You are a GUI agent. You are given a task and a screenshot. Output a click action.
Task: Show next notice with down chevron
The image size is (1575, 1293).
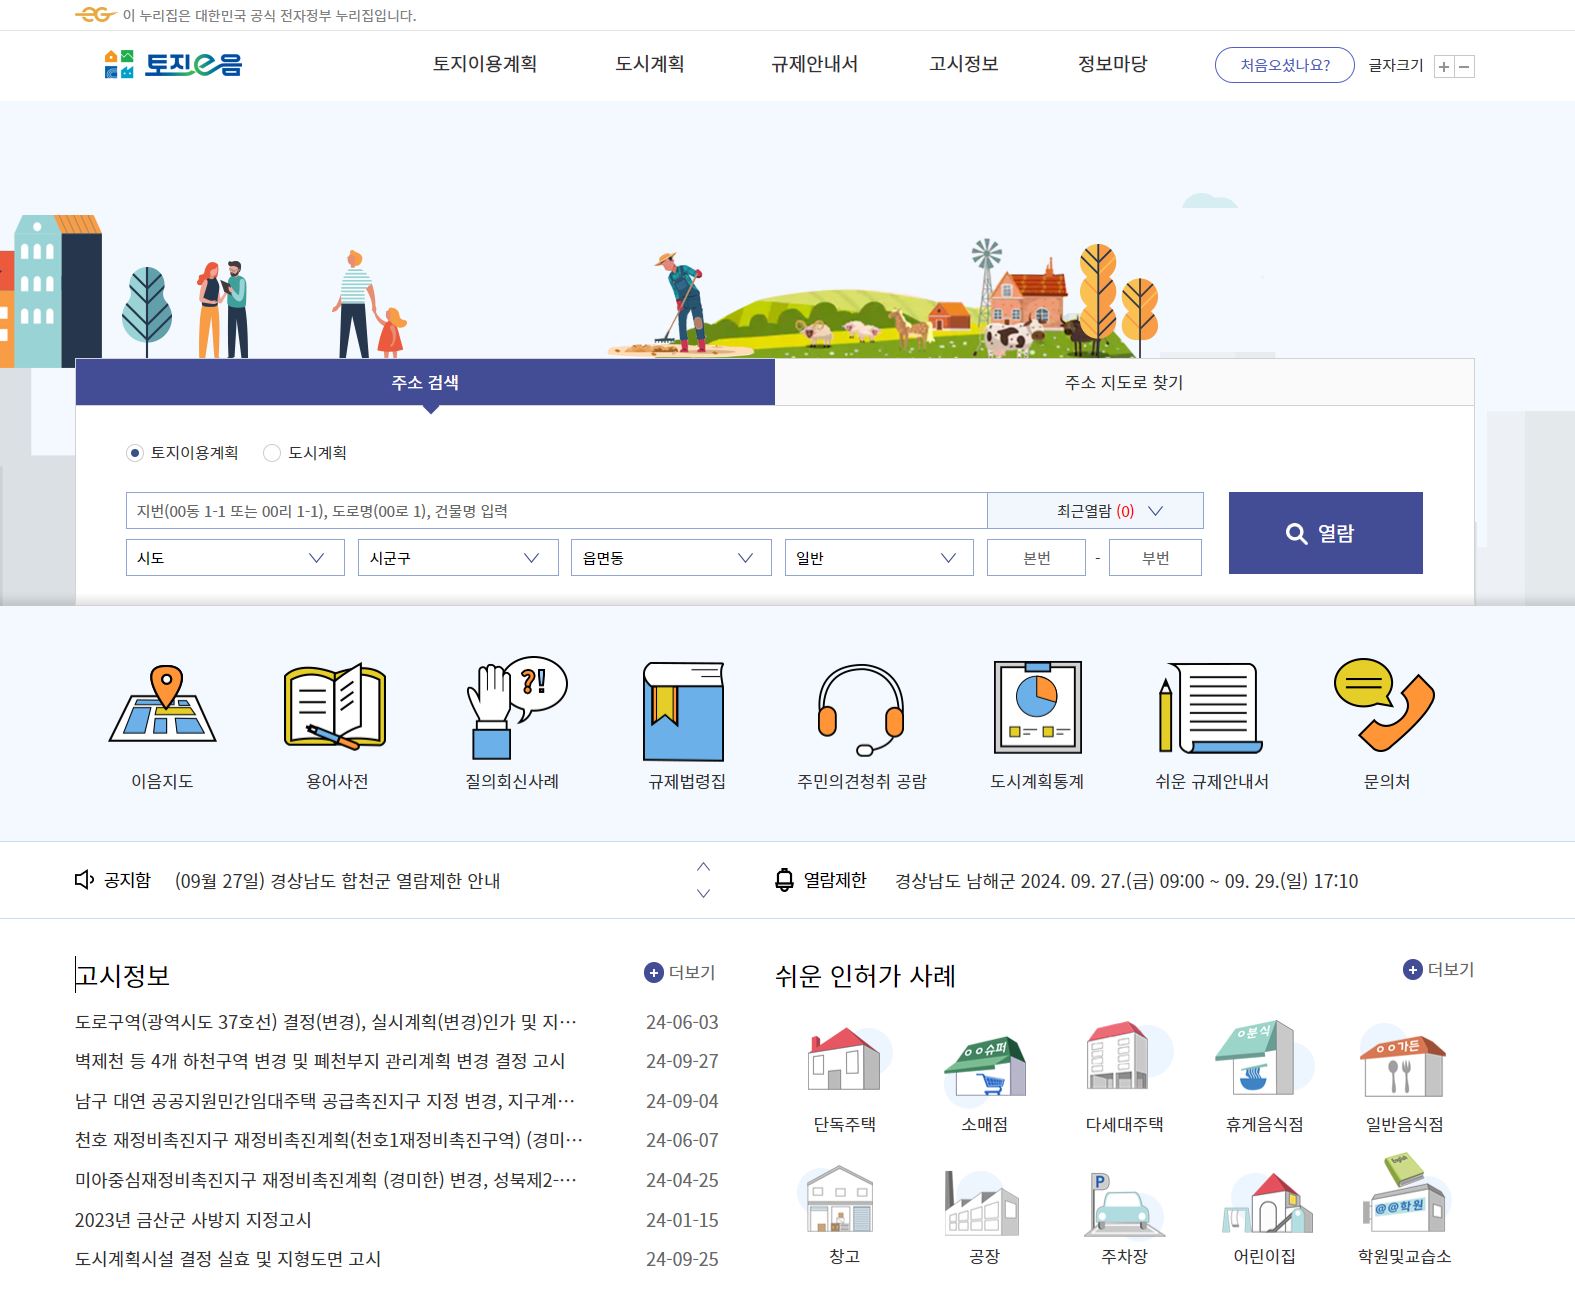coord(704,893)
